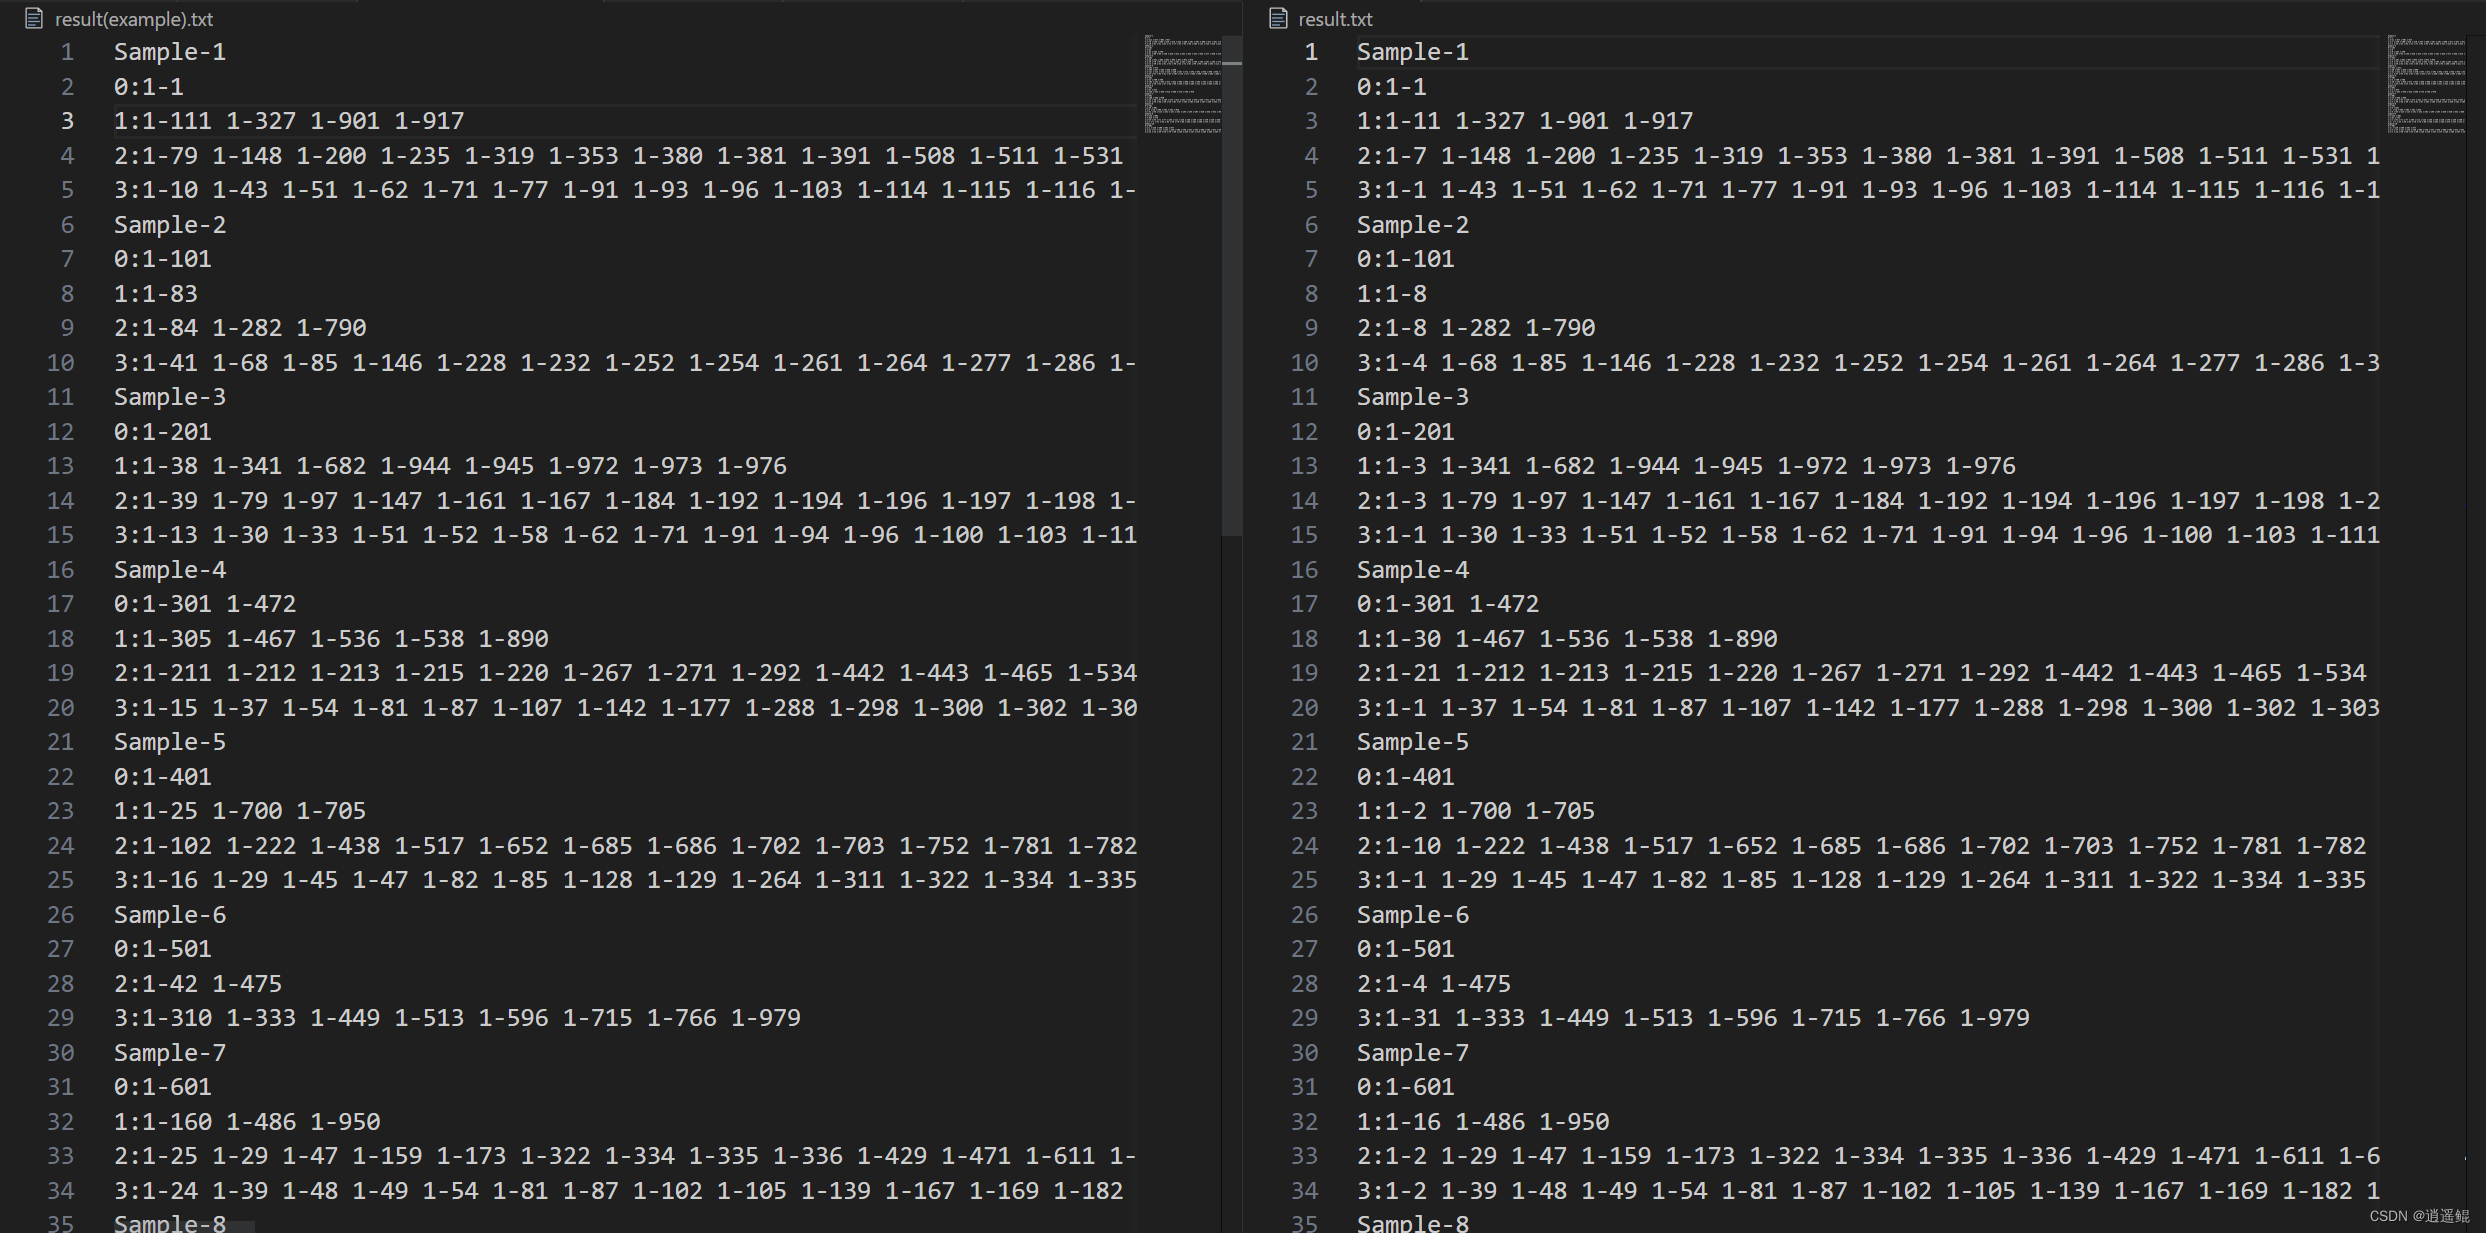Click 'Sample-1' in result.txt

click(1413, 52)
